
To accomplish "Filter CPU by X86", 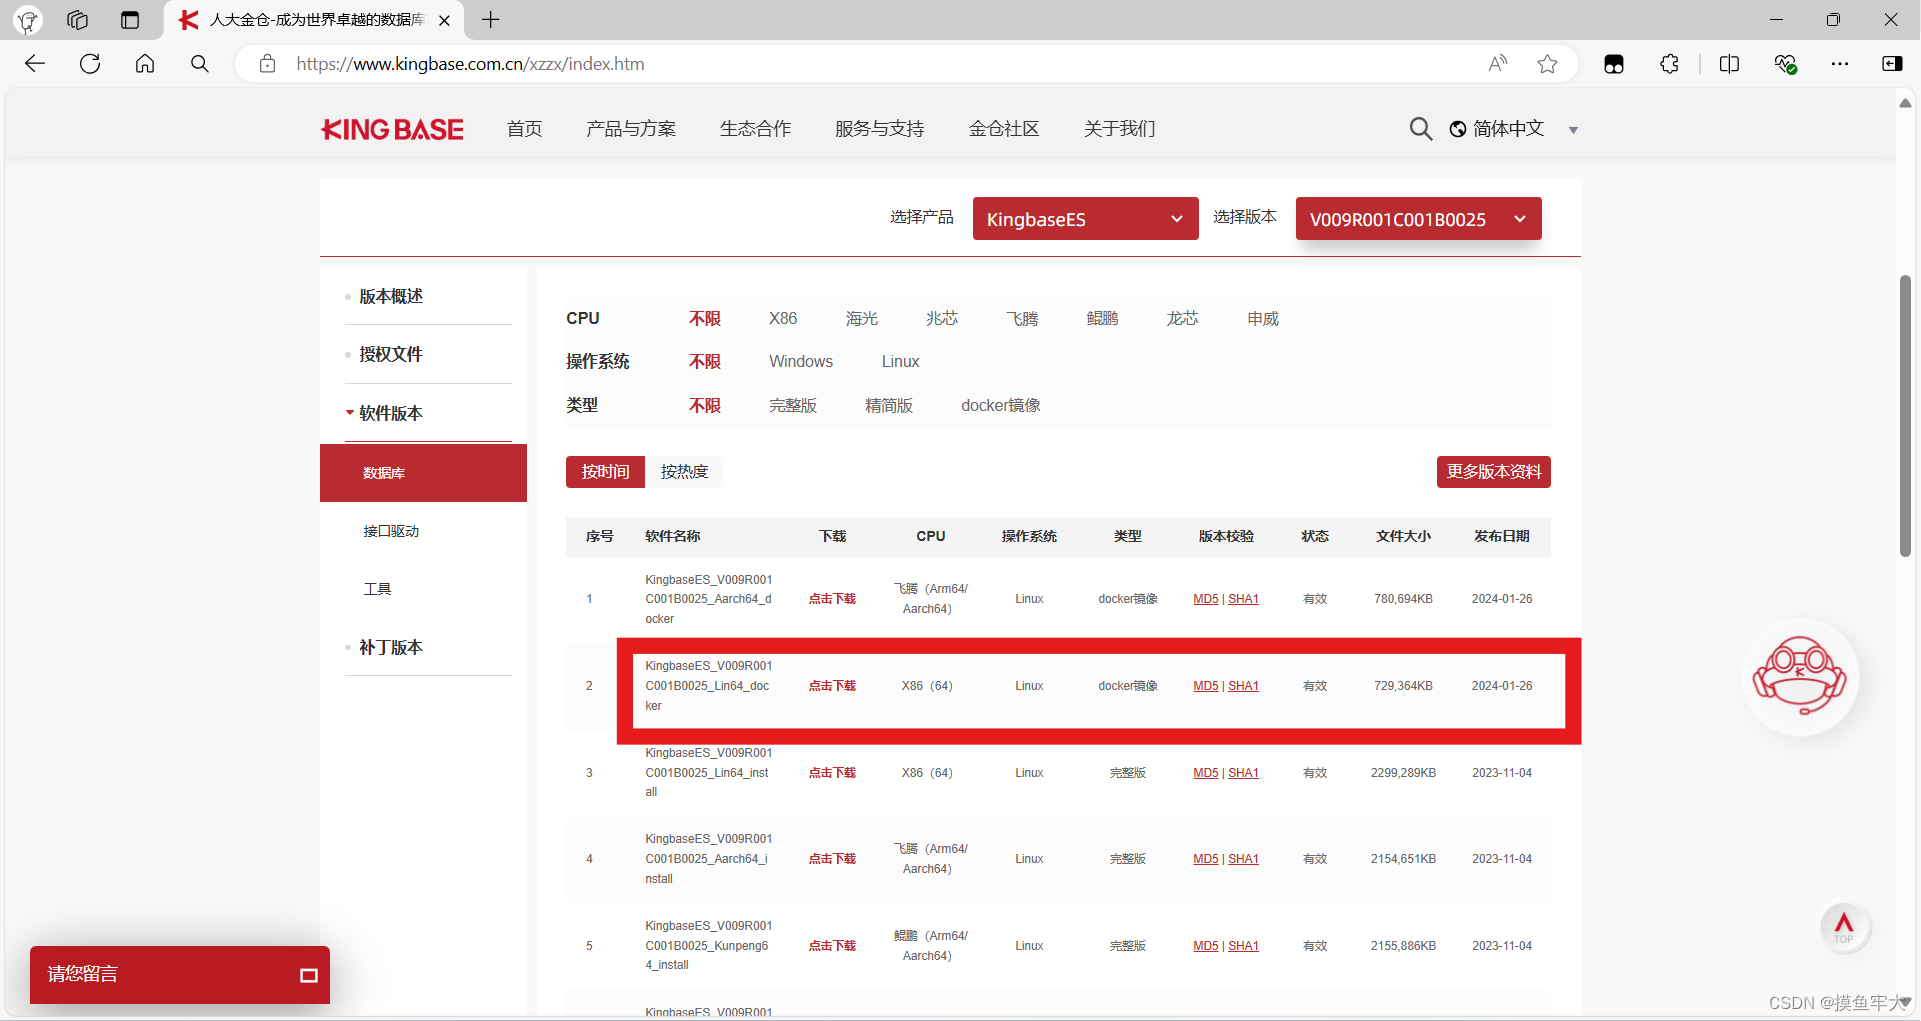I will click(x=783, y=318).
